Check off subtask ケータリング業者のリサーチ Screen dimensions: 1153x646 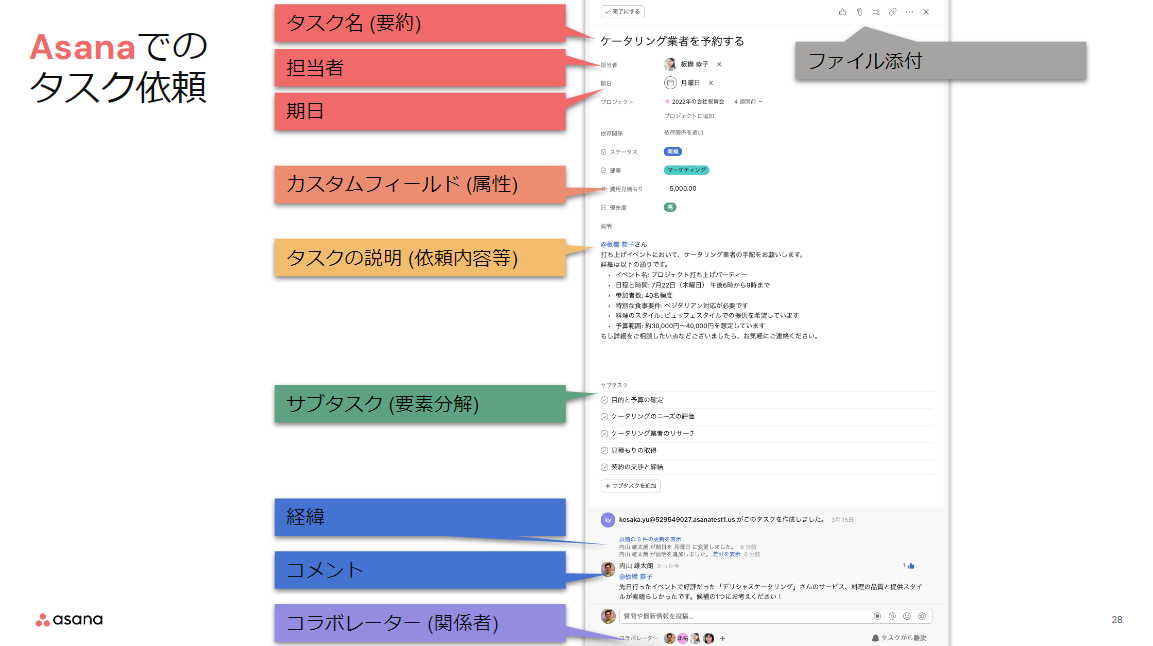(604, 434)
